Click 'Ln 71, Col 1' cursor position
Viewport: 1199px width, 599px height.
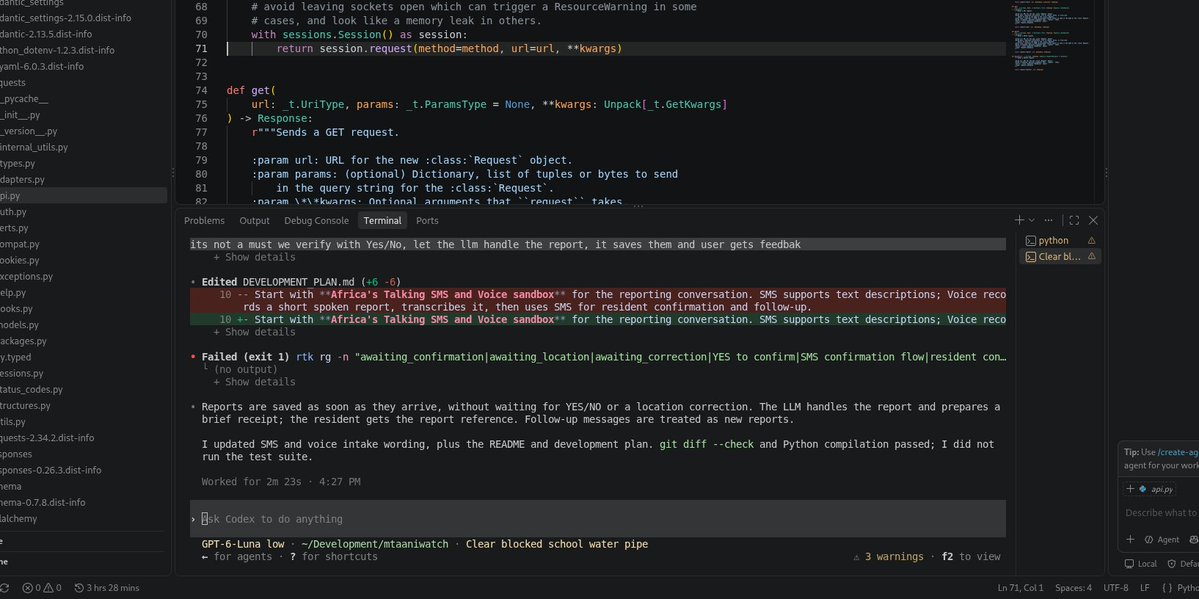tap(1020, 588)
